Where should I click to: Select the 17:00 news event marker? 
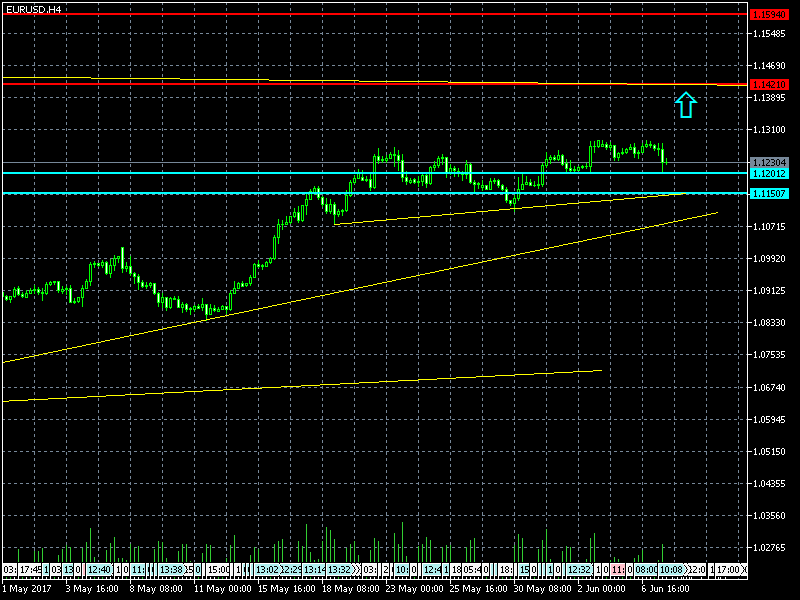[x=728, y=569]
